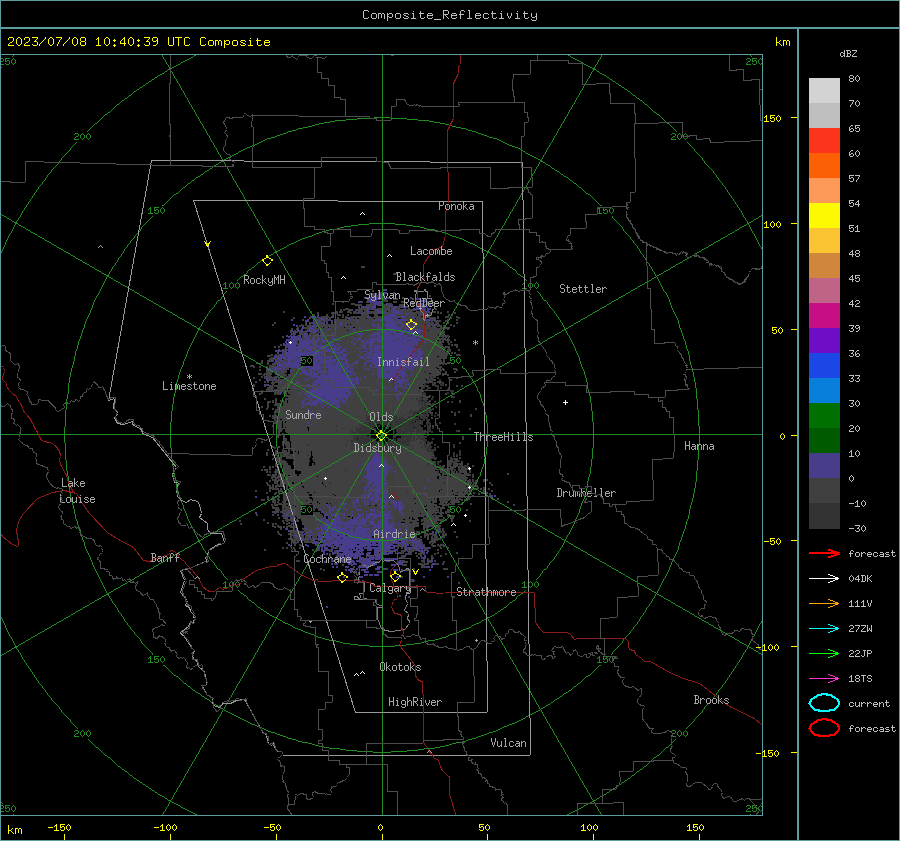This screenshot has height=841, width=900.
Task: Click the Lacombe city label
Action: pyautogui.click(x=431, y=251)
